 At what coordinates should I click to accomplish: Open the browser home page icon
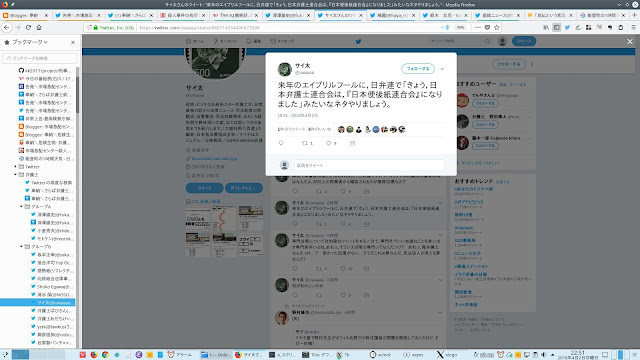[39, 27]
